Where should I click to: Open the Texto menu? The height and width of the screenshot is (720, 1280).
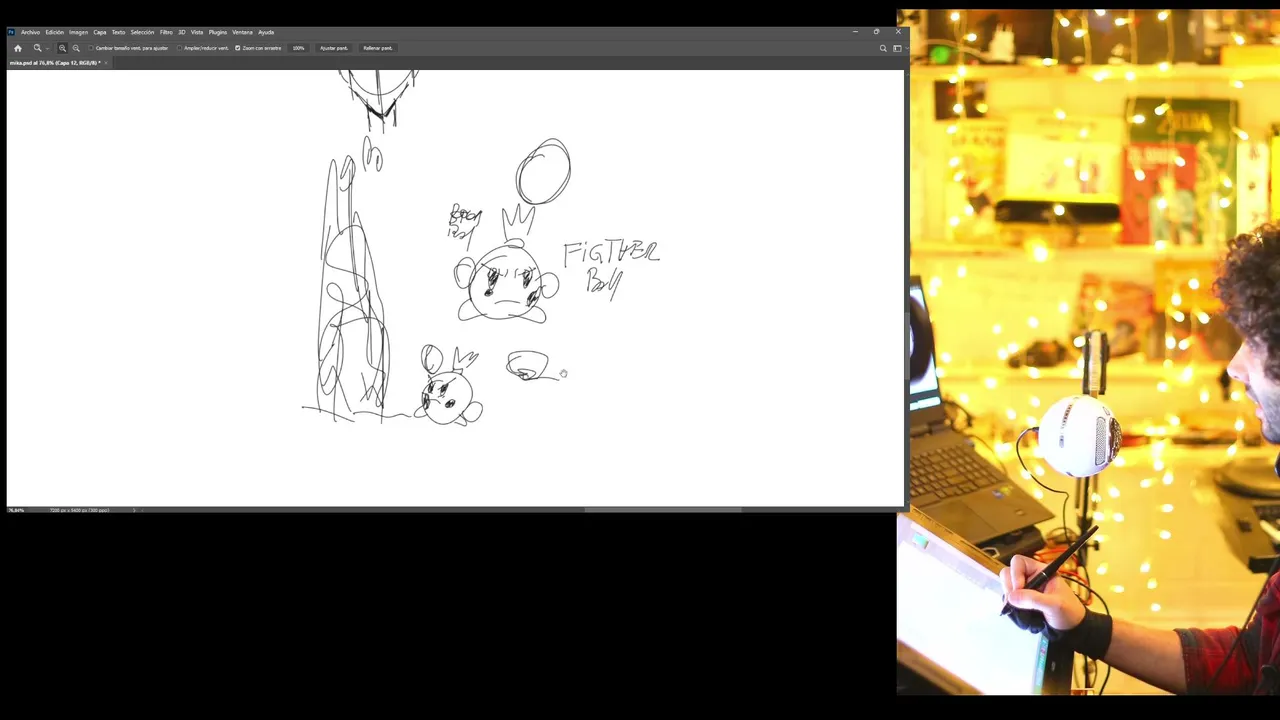pyautogui.click(x=118, y=32)
